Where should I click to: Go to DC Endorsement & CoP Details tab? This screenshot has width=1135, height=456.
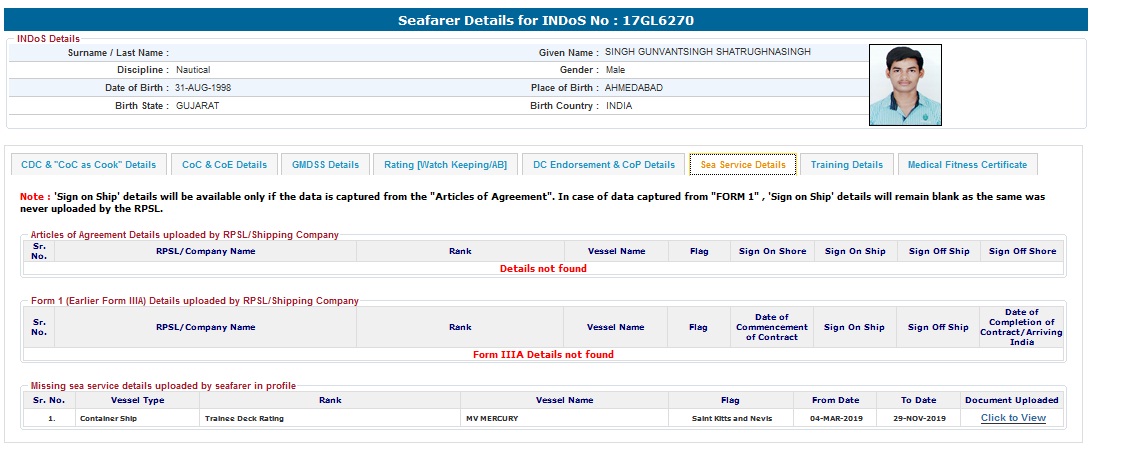pos(603,165)
